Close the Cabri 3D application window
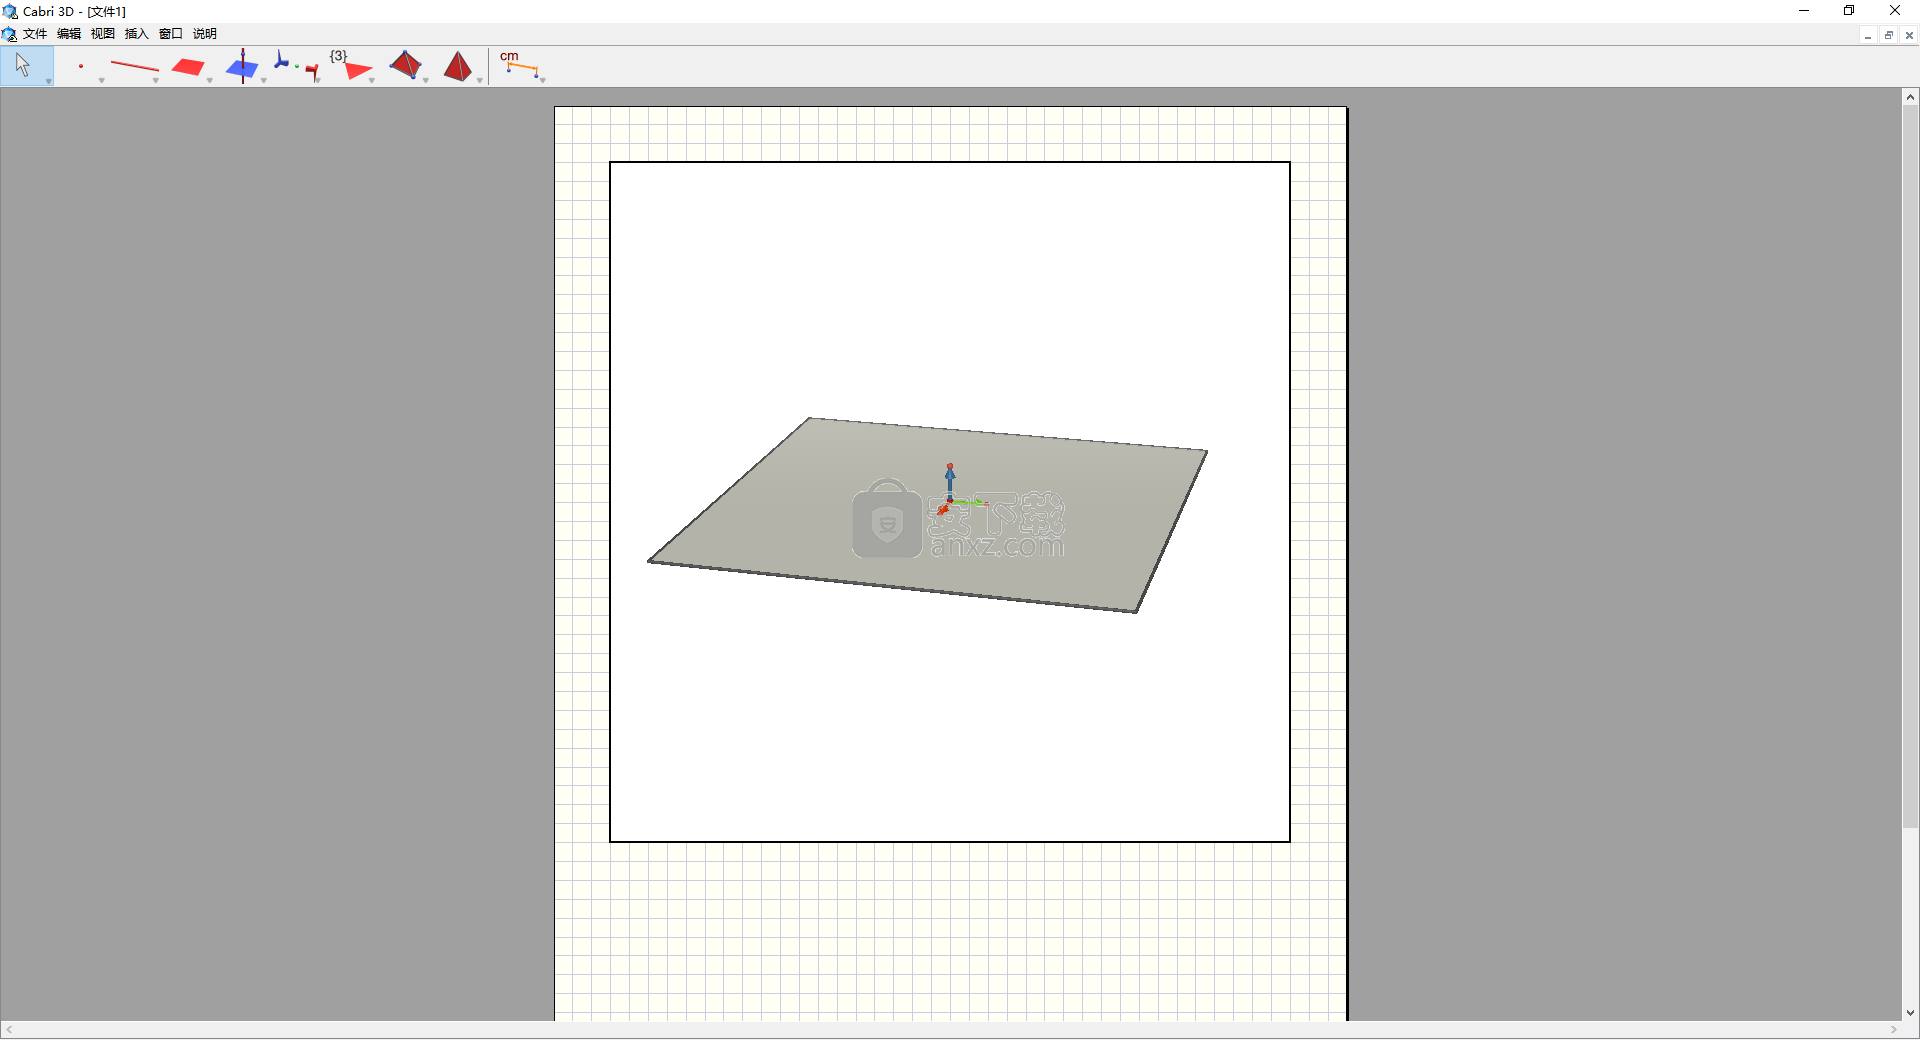 pyautogui.click(x=1895, y=11)
